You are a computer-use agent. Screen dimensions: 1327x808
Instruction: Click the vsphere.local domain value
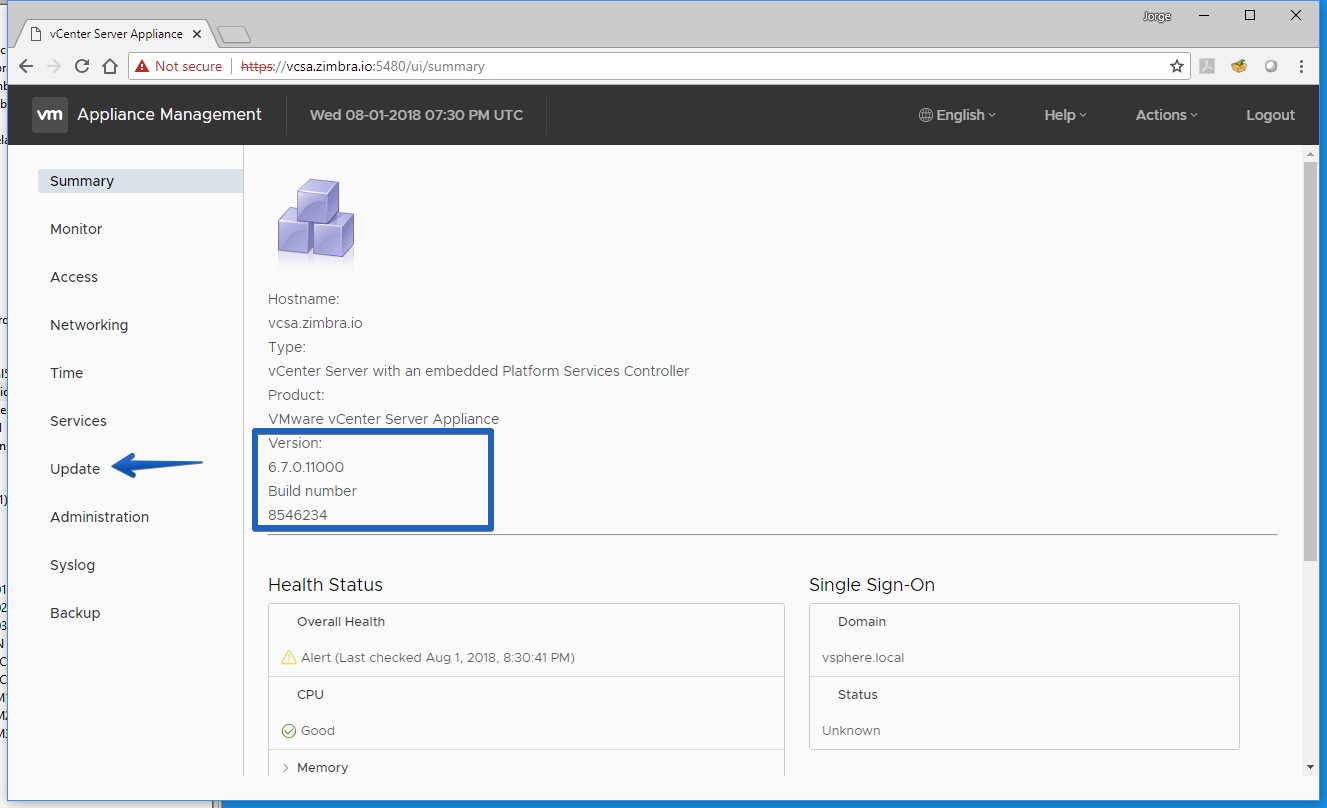[x=863, y=658]
